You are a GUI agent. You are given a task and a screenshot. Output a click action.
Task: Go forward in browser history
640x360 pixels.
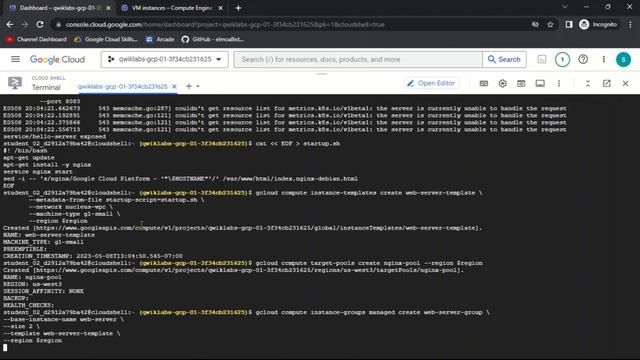(x=25, y=24)
